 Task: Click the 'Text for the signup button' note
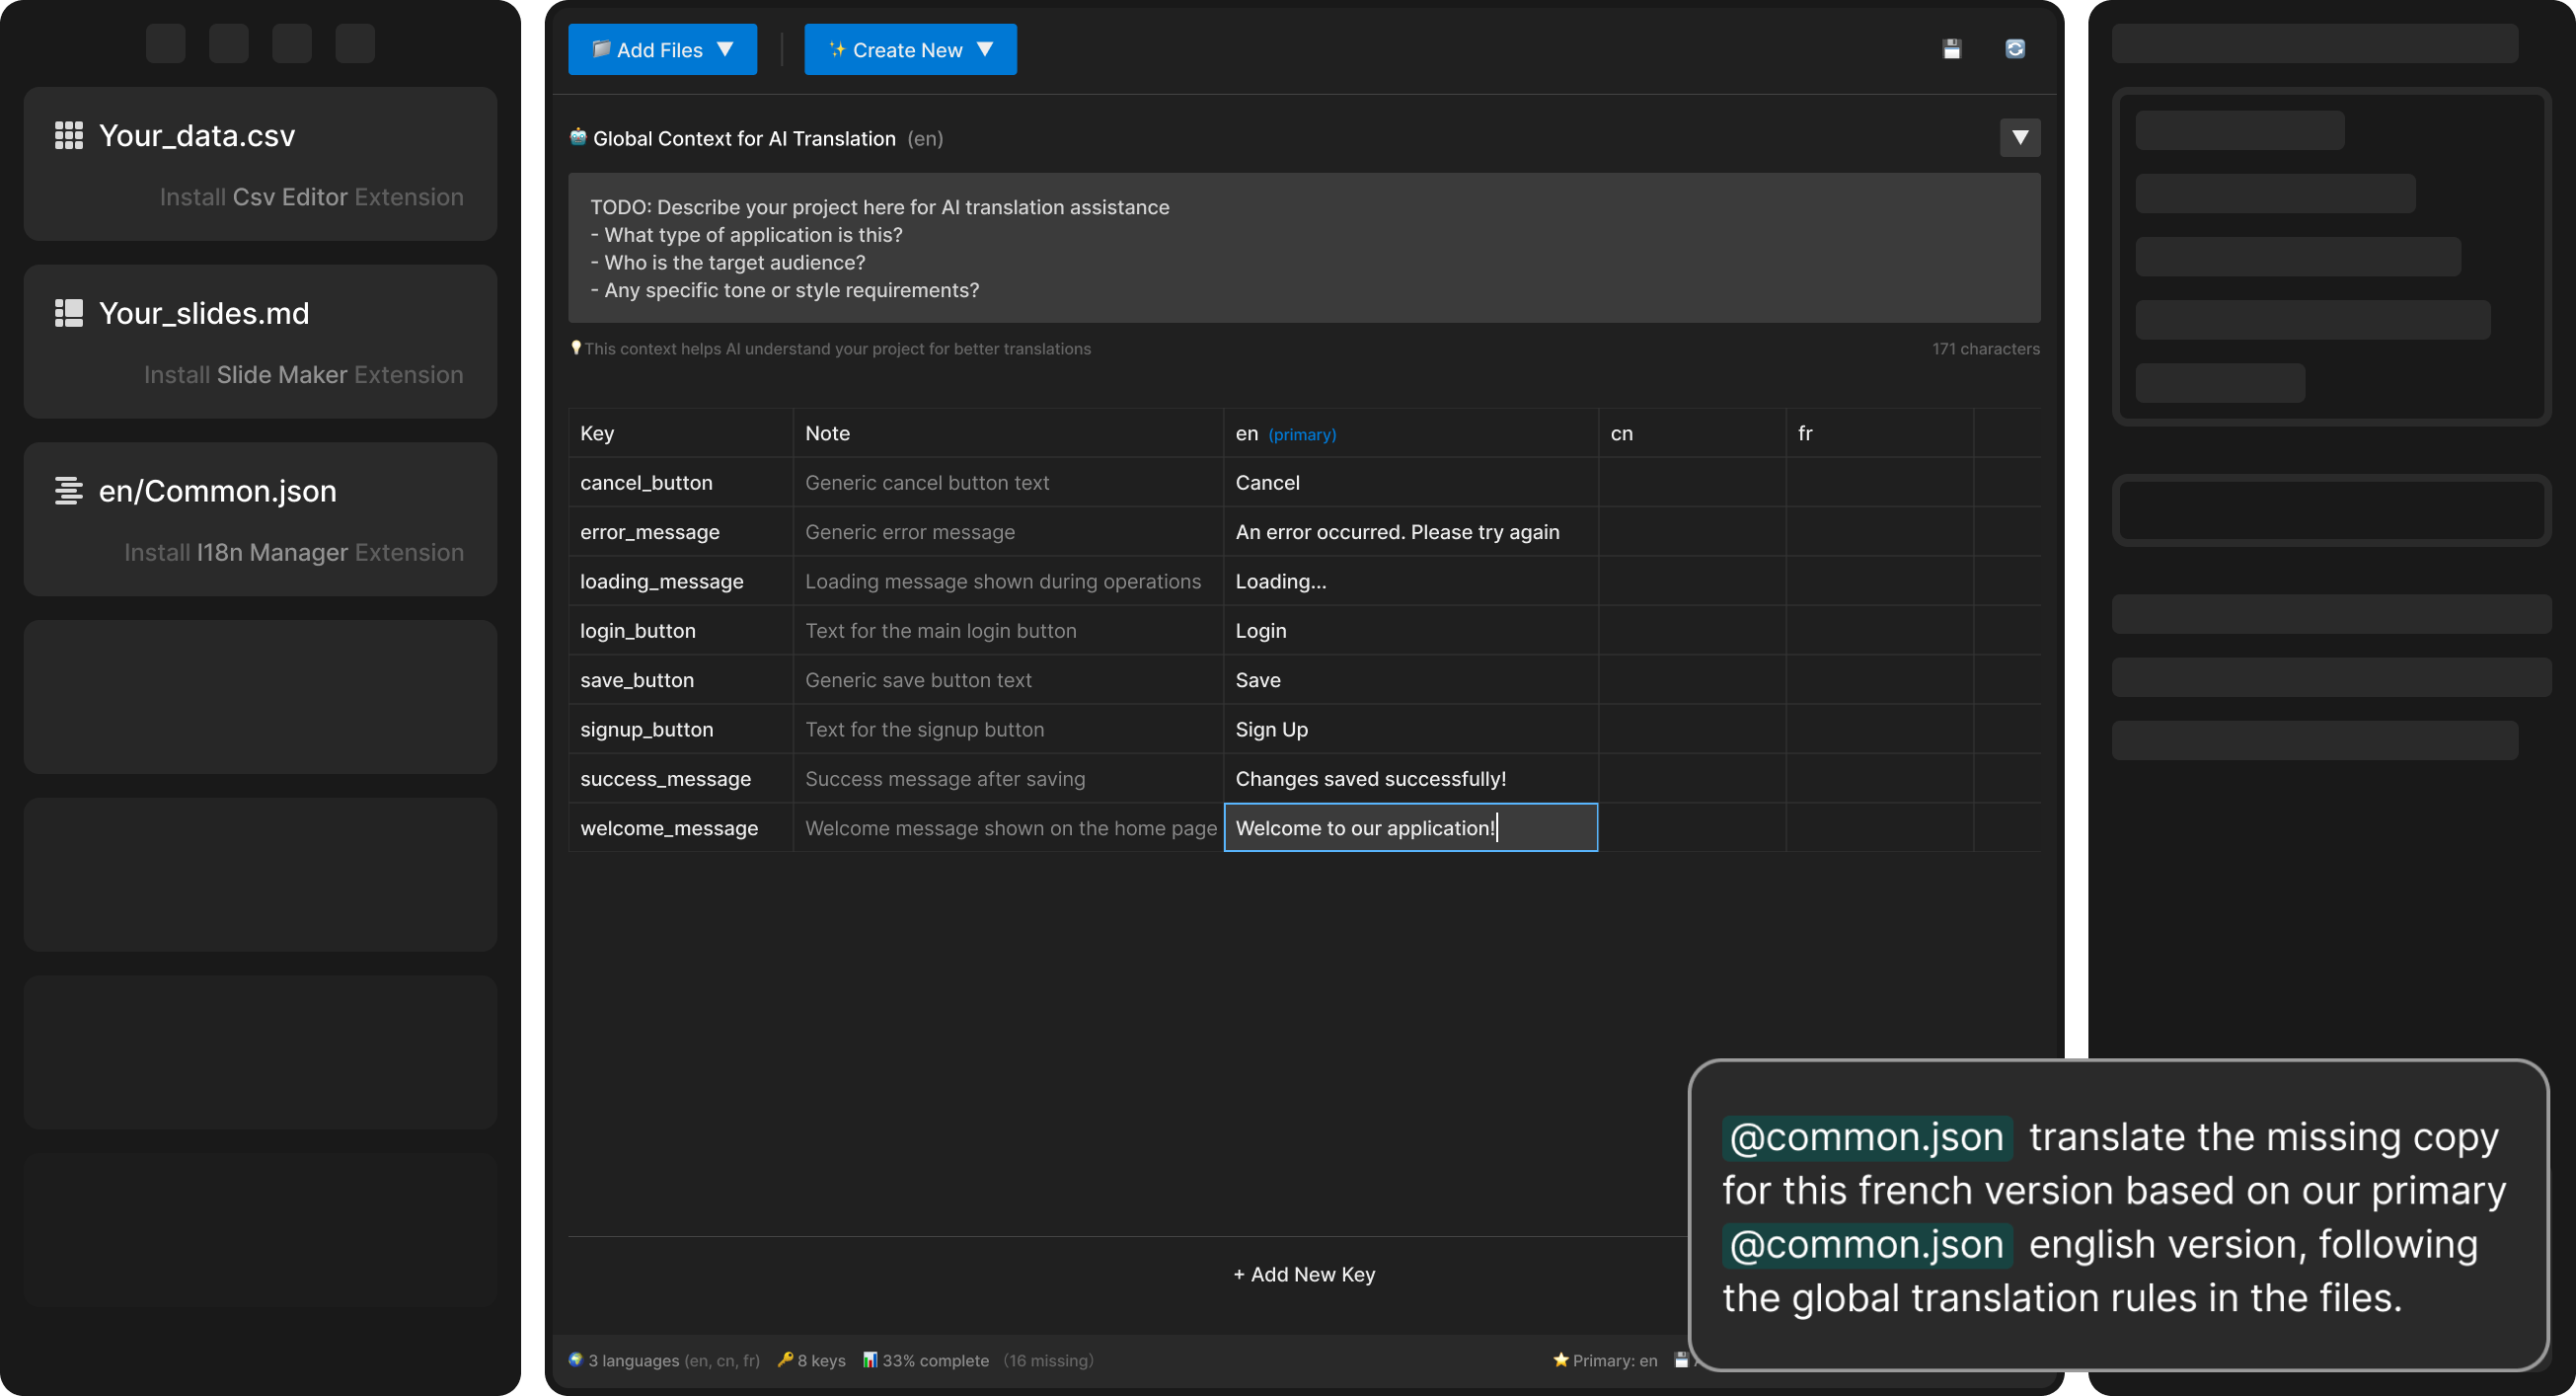tap(1009, 729)
